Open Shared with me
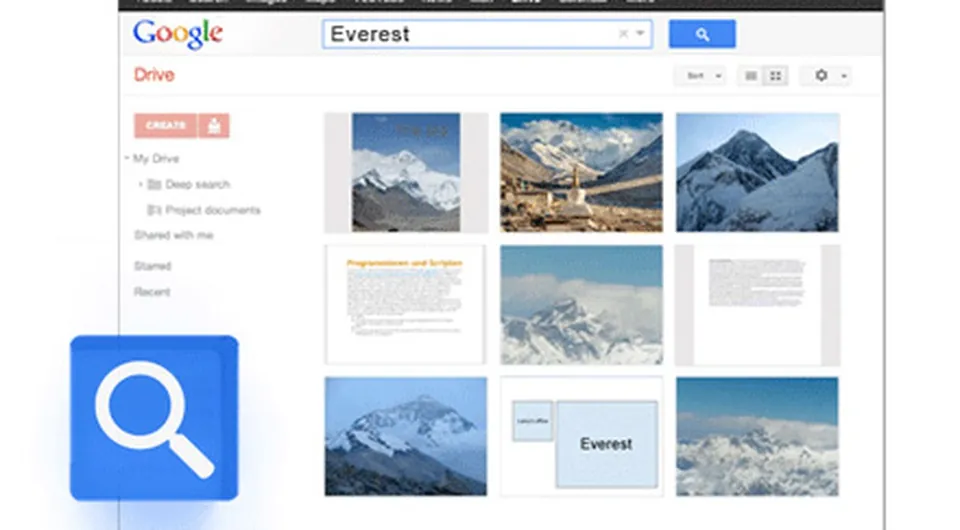 click(174, 235)
